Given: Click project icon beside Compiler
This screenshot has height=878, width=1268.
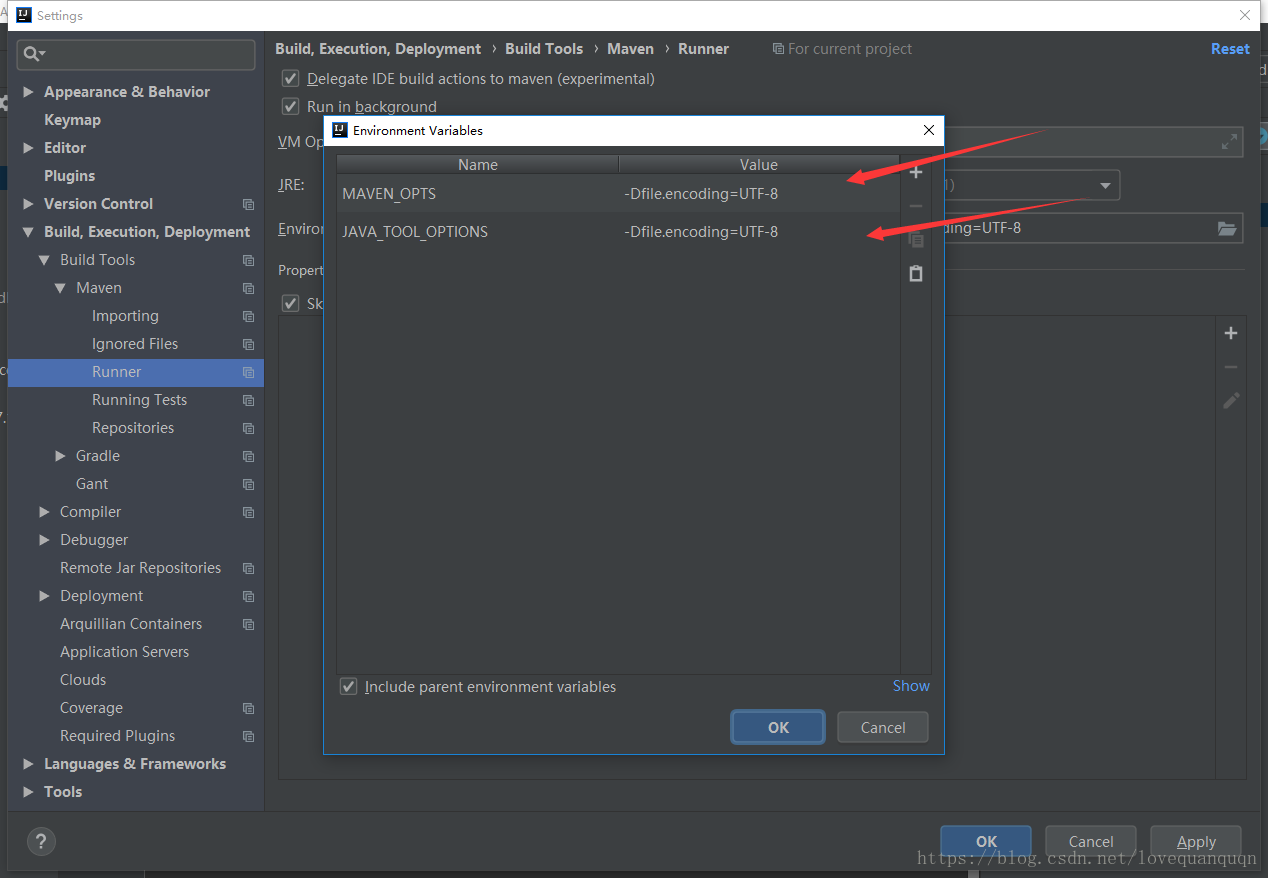Looking at the screenshot, I should pos(248,512).
